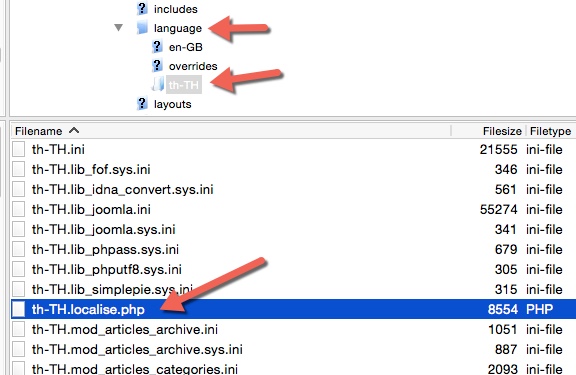Click the file icon of th-TH.lib_phputf8.sys.ini
576x375 pixels.
(18, 269)
